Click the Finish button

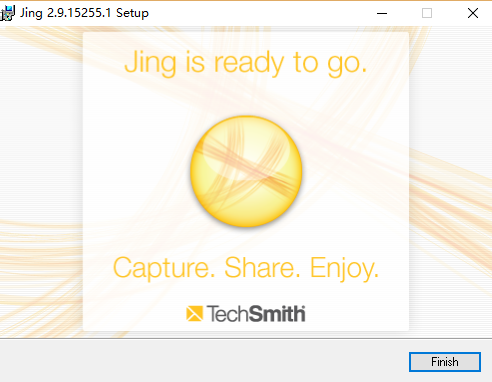pyautogui.click(x=445, y=362)
